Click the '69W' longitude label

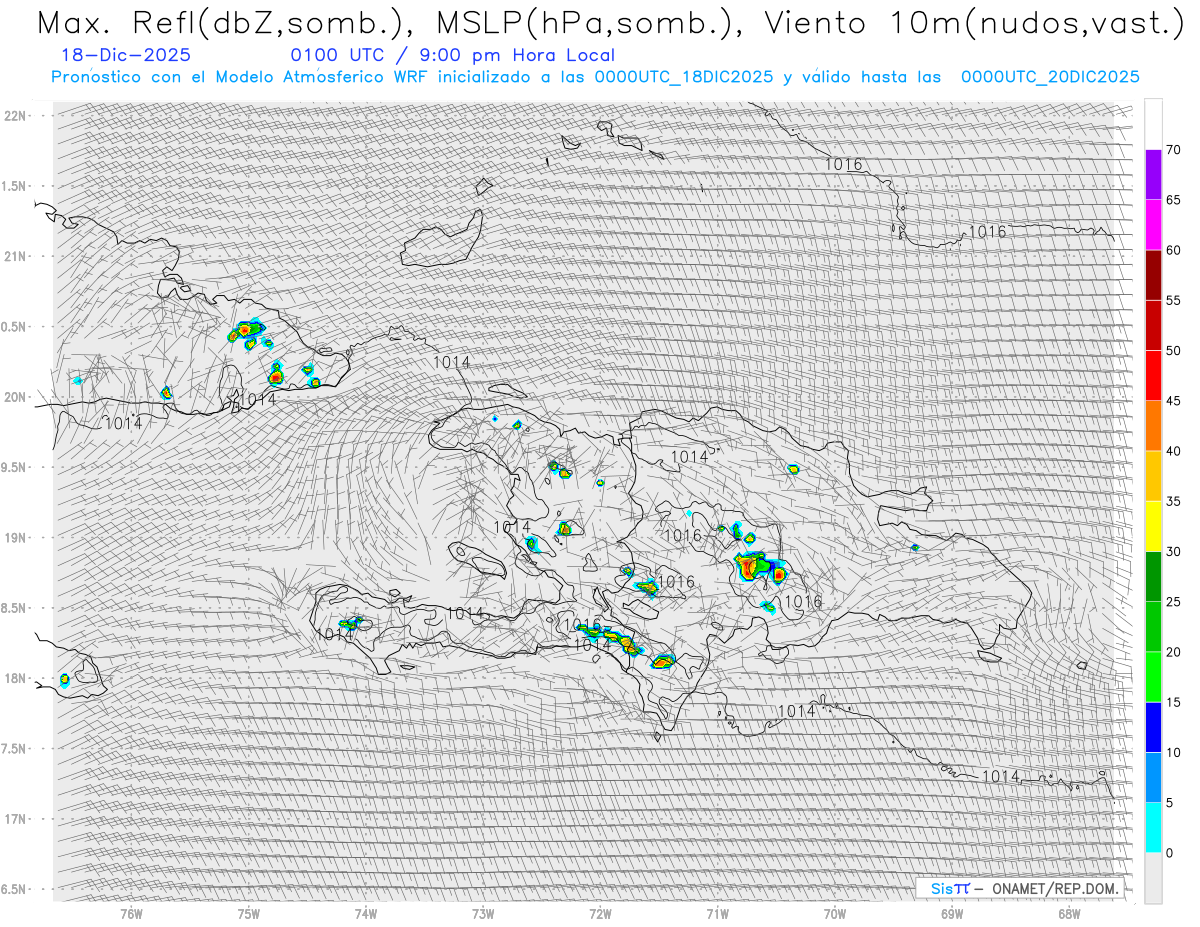[x=952, y=913]
